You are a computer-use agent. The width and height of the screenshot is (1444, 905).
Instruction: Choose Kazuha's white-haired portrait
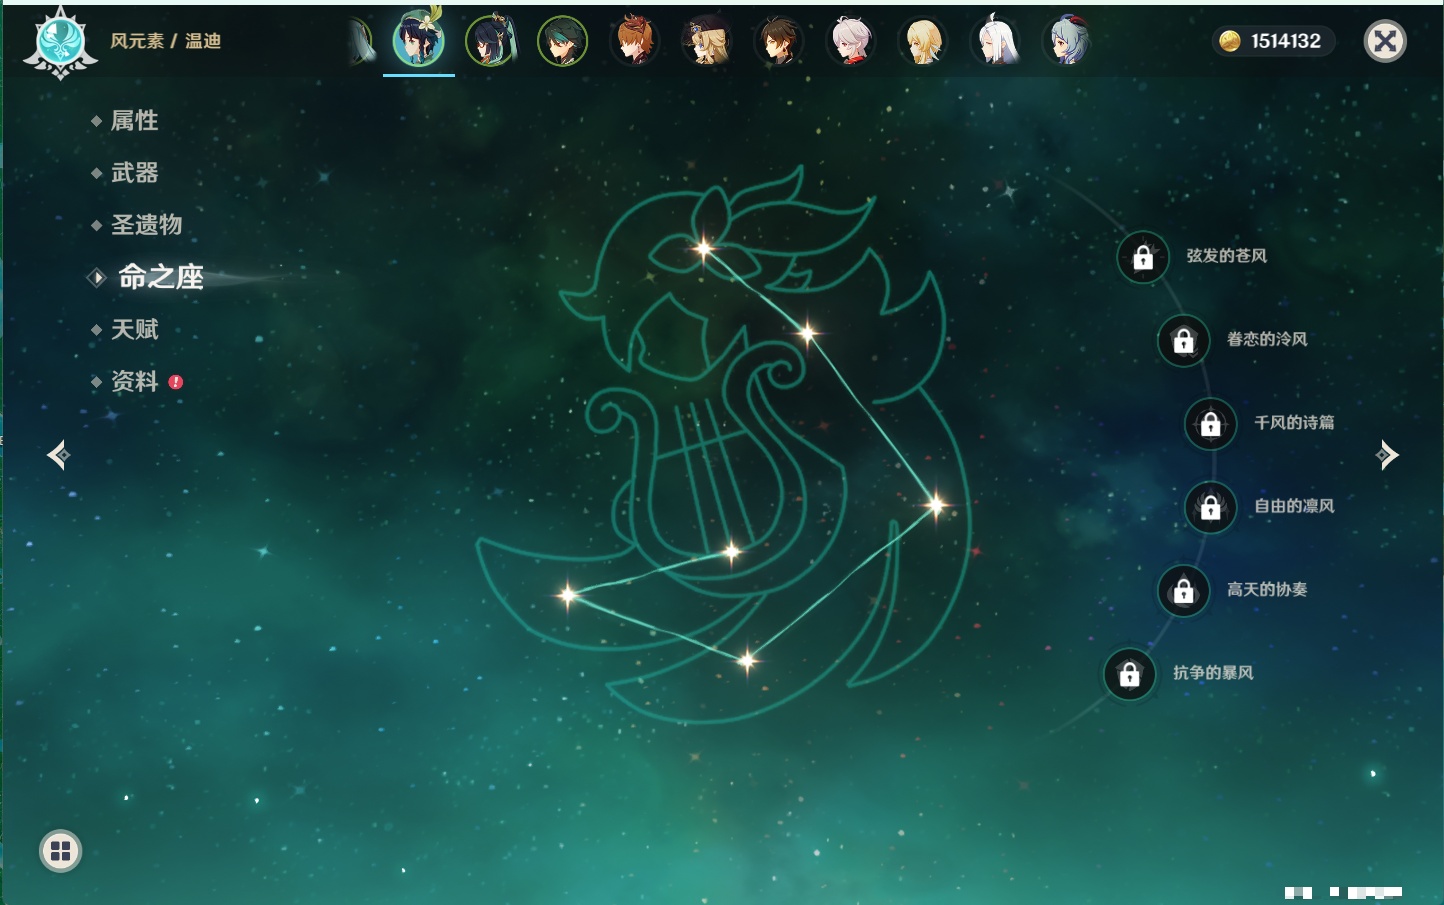pos(851,42)
